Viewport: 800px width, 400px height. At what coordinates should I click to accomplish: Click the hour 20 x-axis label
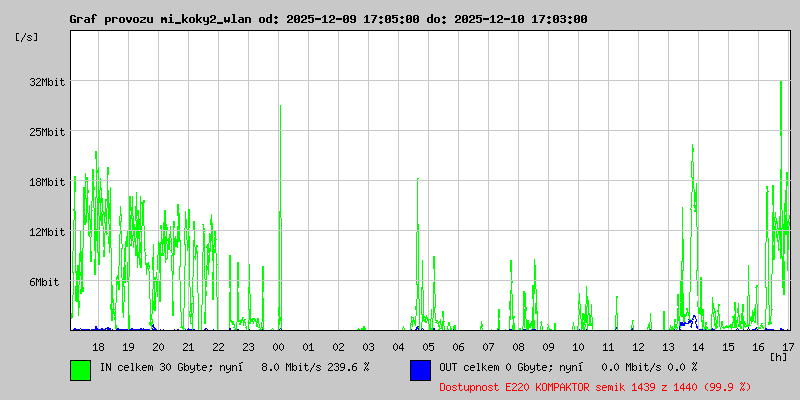(159, 347)
